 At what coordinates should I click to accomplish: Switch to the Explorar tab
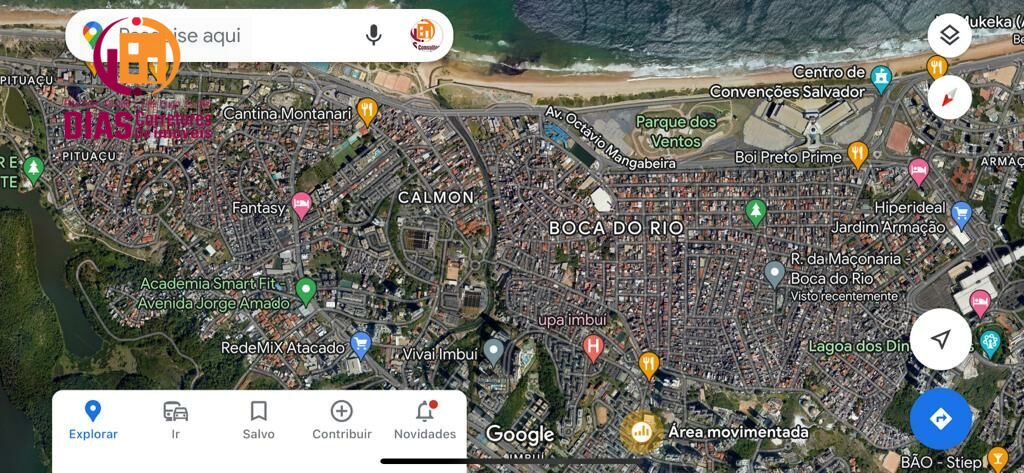tap(93, 420)
